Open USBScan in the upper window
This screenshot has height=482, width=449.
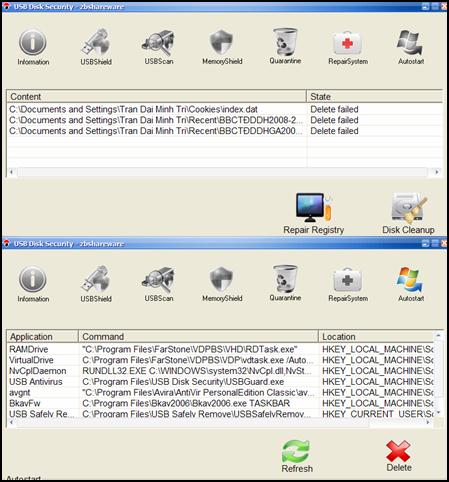coord(159,47)
